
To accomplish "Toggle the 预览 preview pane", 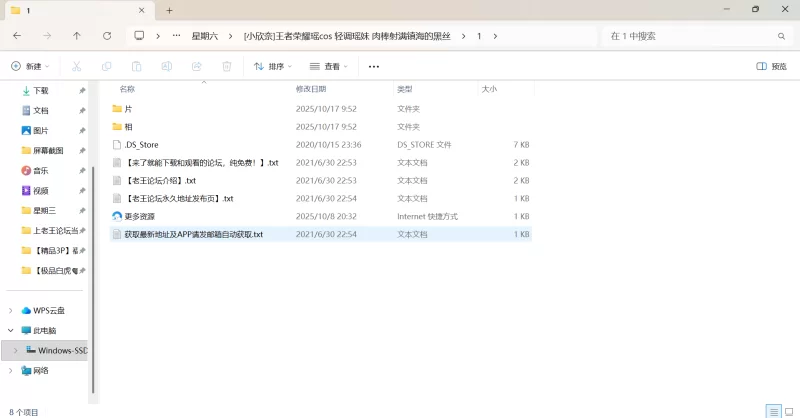I will point(771,67).
